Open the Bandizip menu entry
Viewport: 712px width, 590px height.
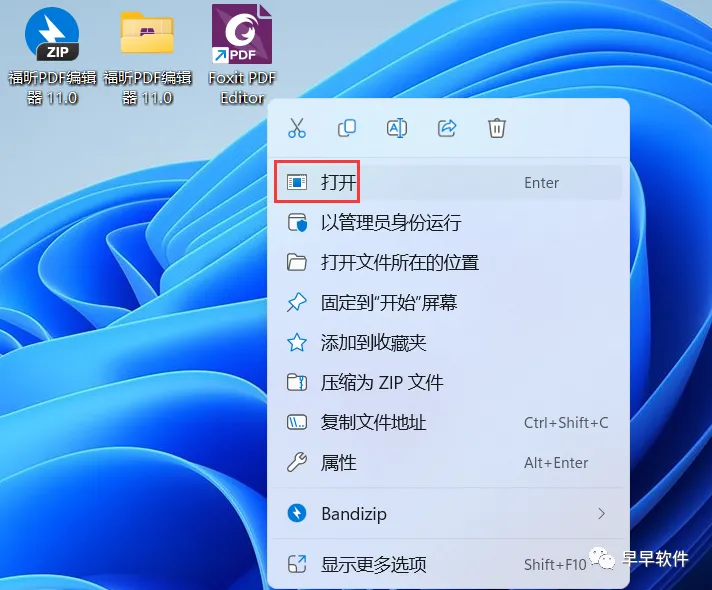[448, 514]
